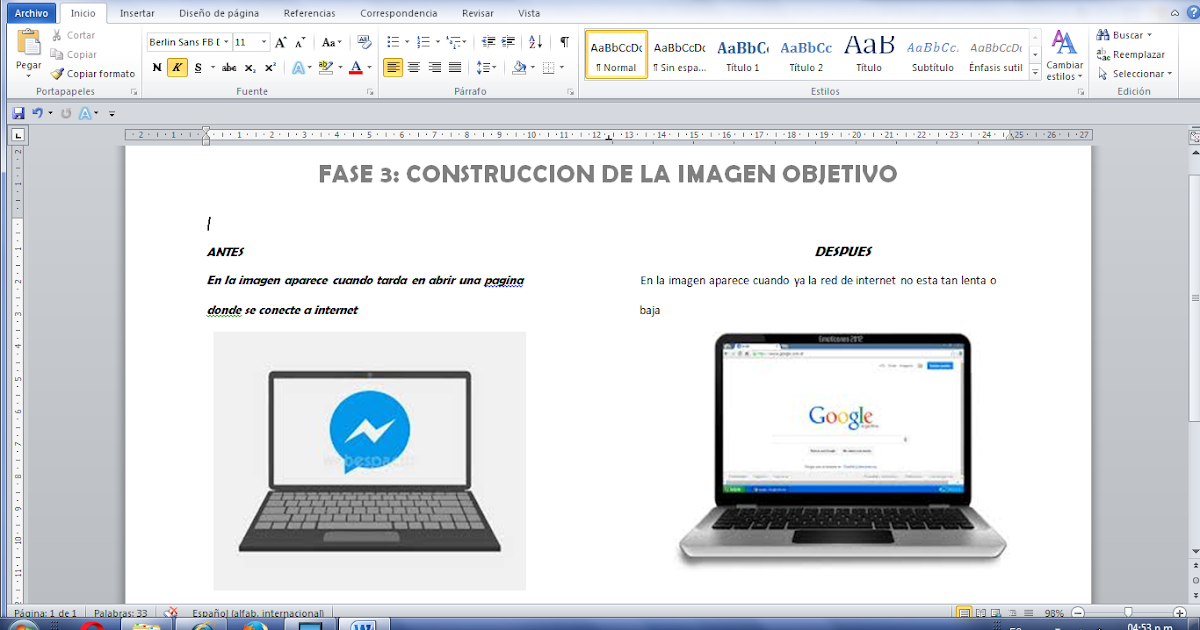Apply text highlight color
The height and width of the screenshot is (630, 1200).
pyautogui.click(x=324, y=67)
